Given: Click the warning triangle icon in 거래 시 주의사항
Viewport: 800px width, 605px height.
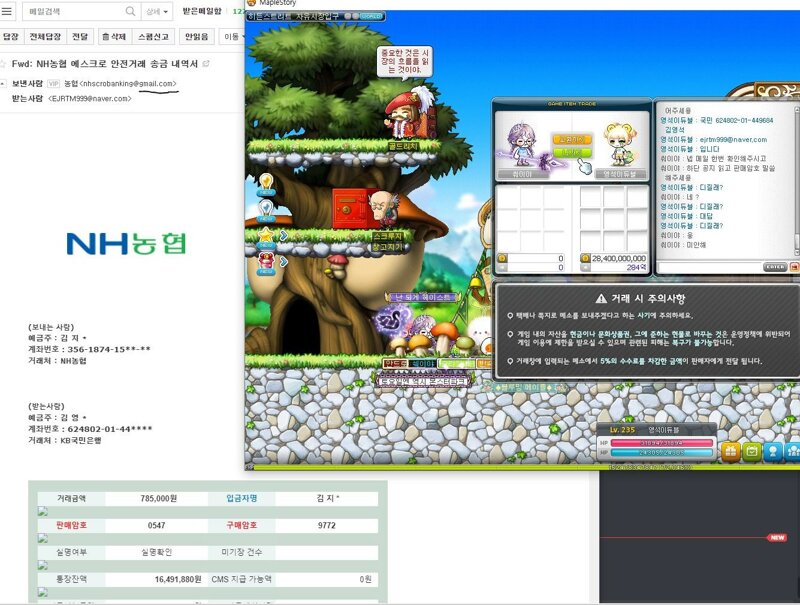Looking at the screenshot, I should (602, 299).
